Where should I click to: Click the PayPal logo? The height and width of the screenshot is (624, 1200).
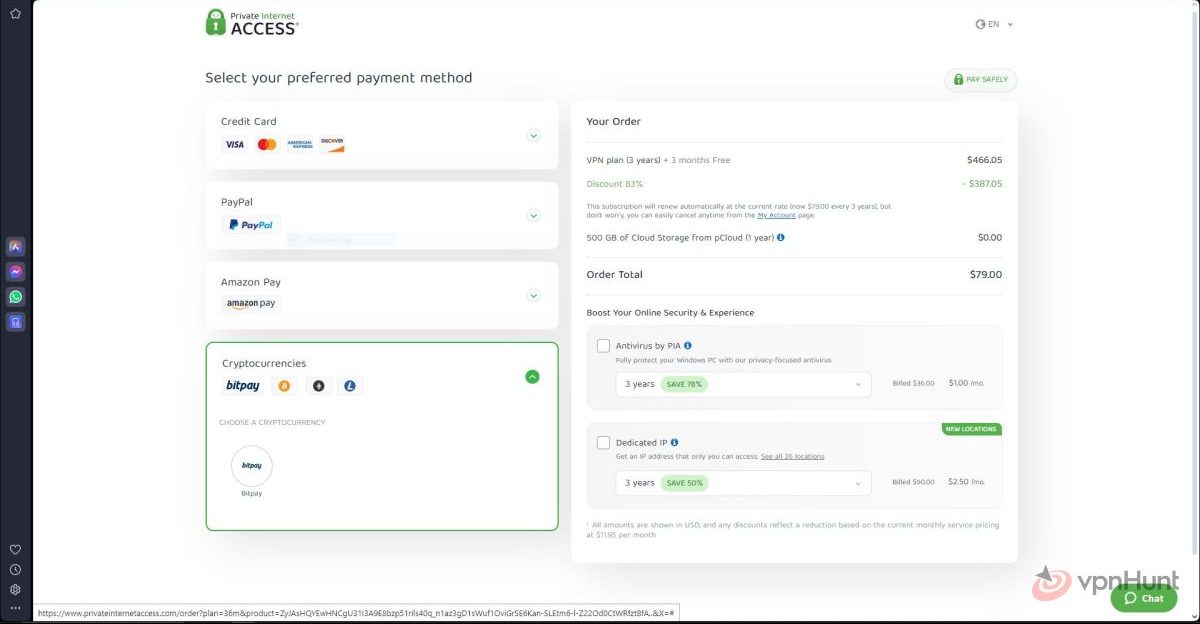pos(251,225)
